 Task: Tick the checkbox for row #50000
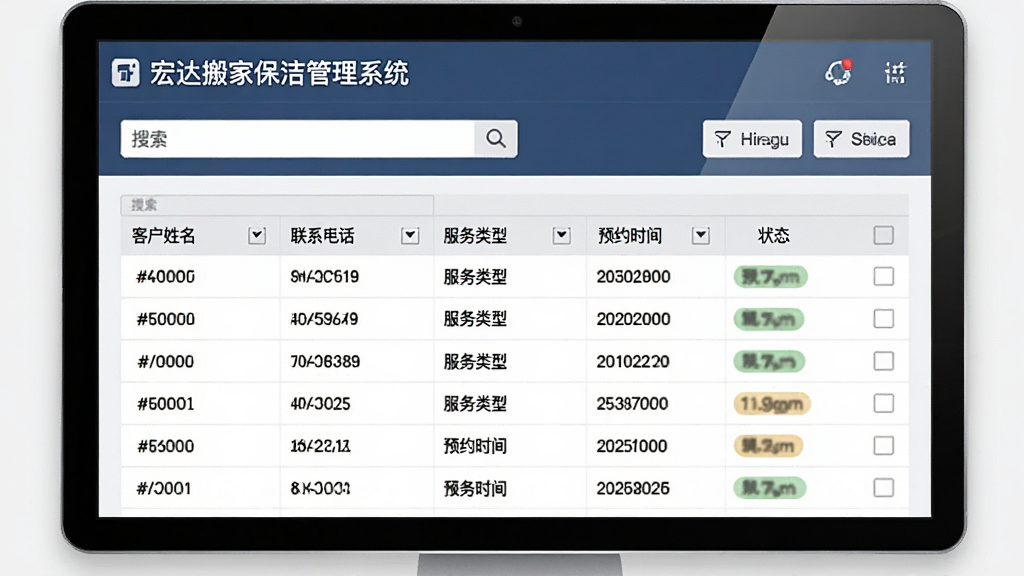(x=884, y=319)
